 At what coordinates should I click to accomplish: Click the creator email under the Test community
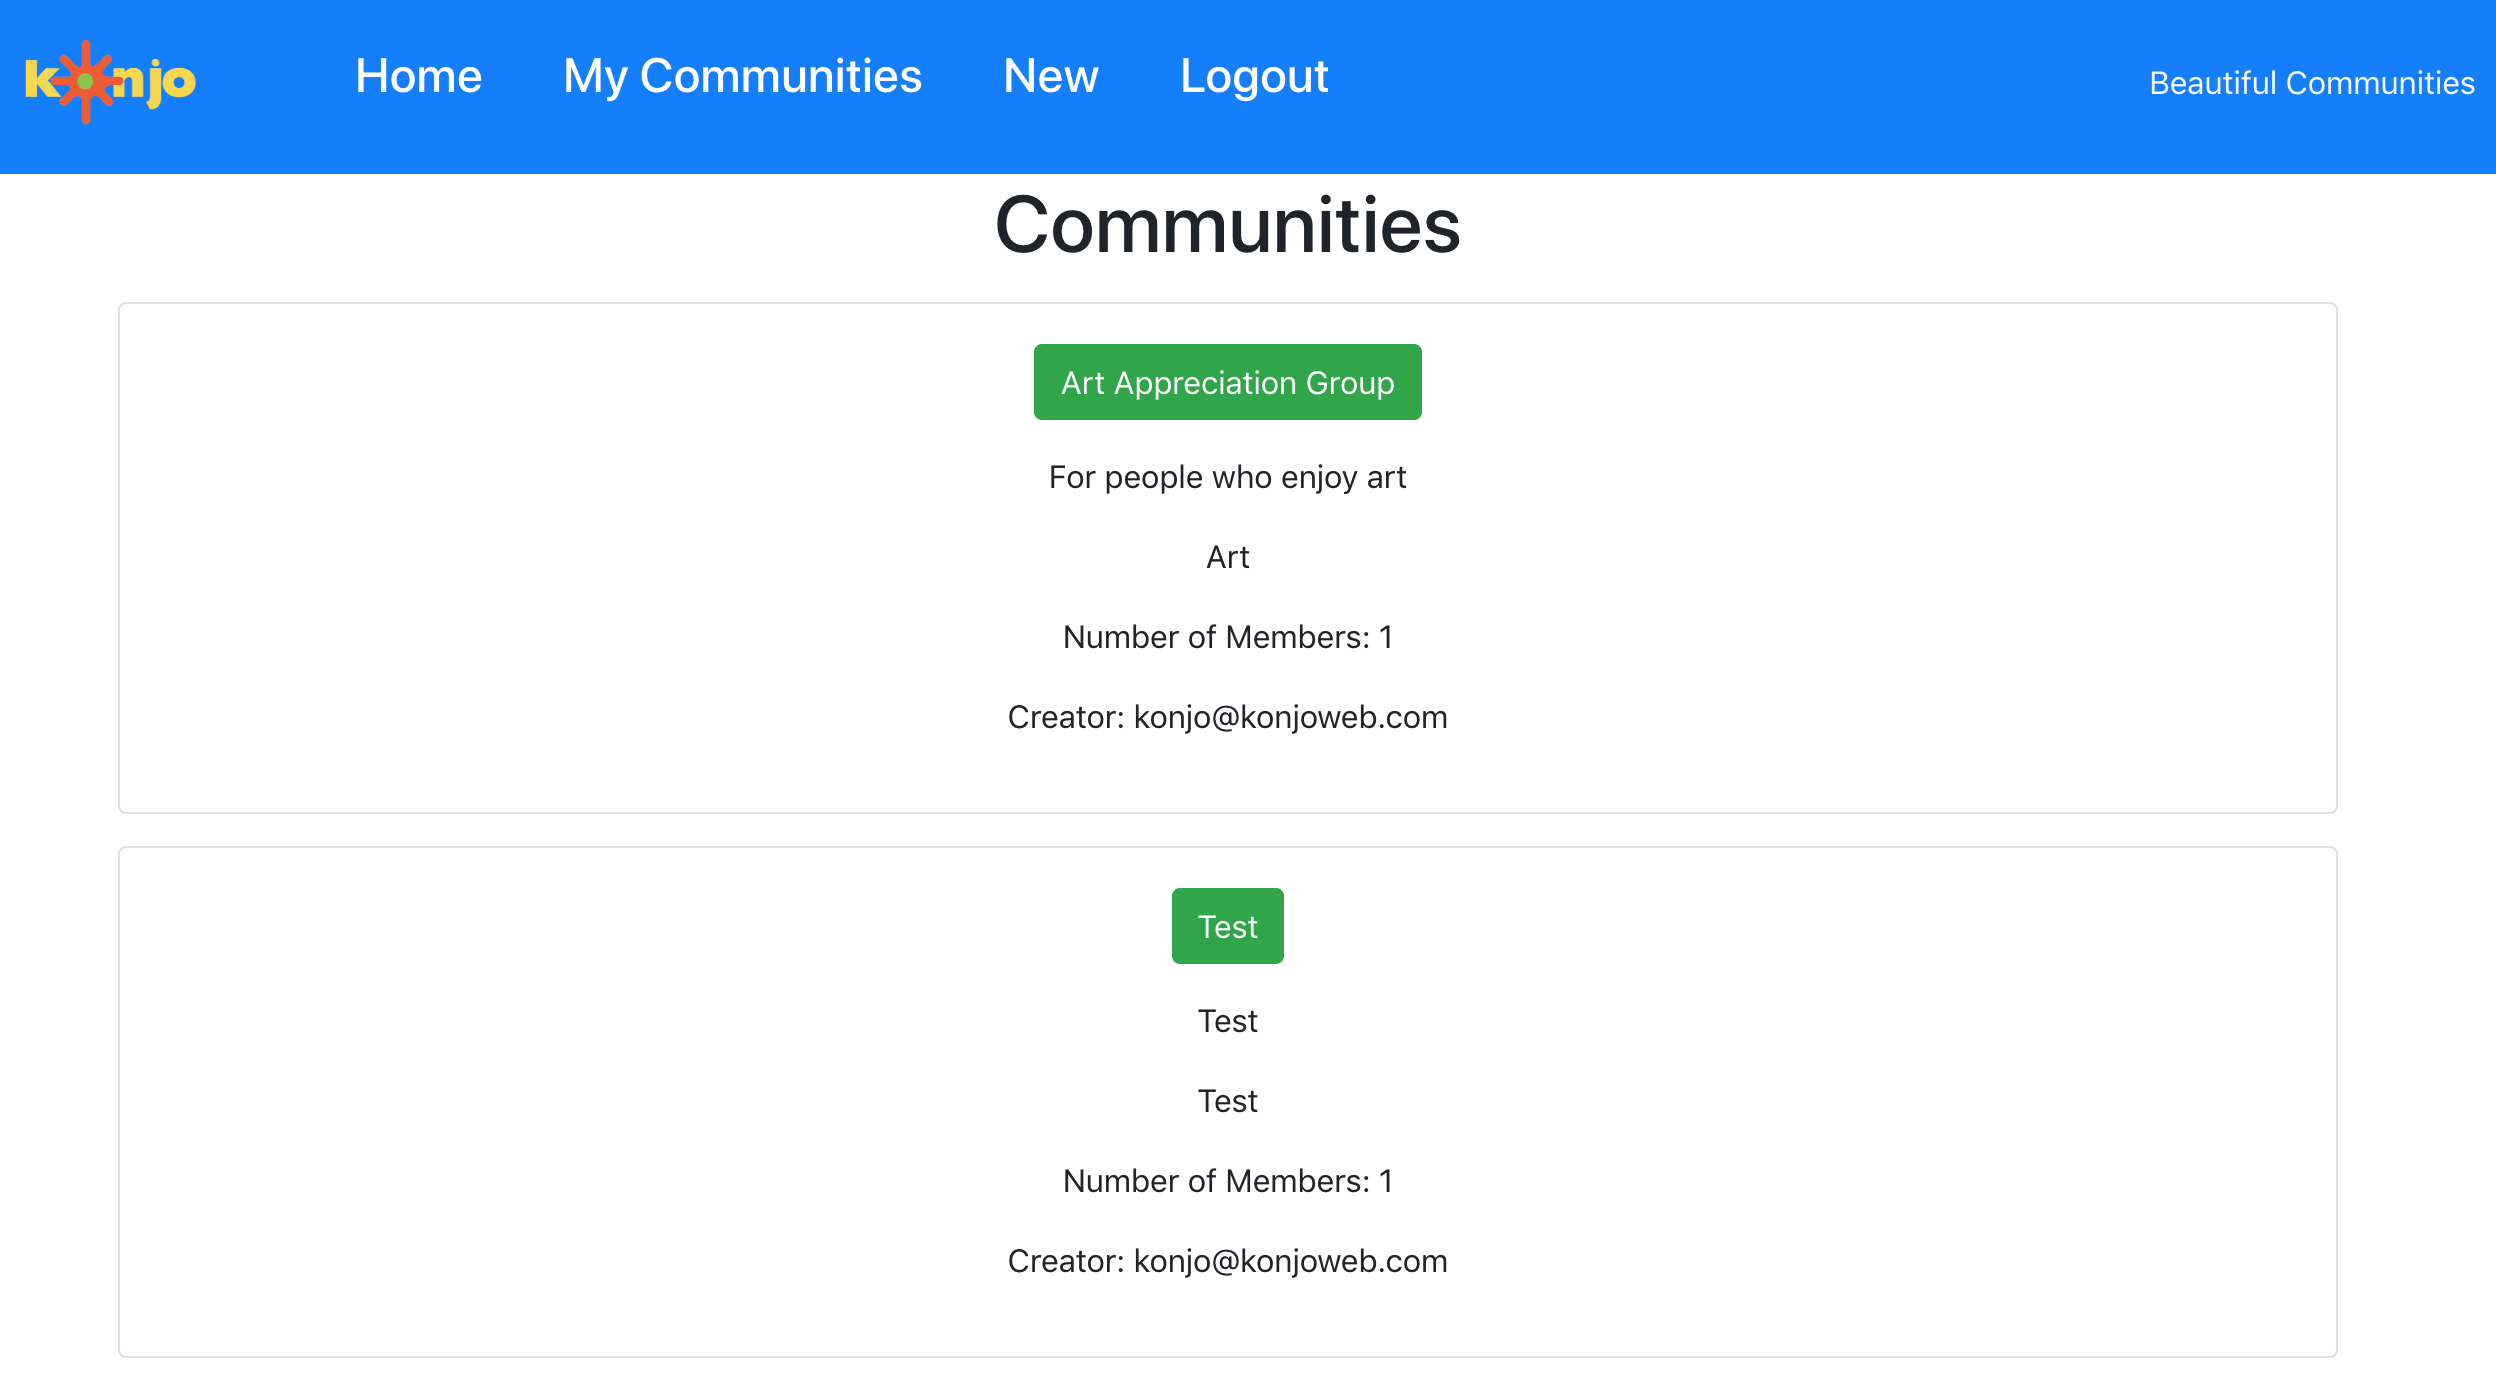tap(1227, 1261)
